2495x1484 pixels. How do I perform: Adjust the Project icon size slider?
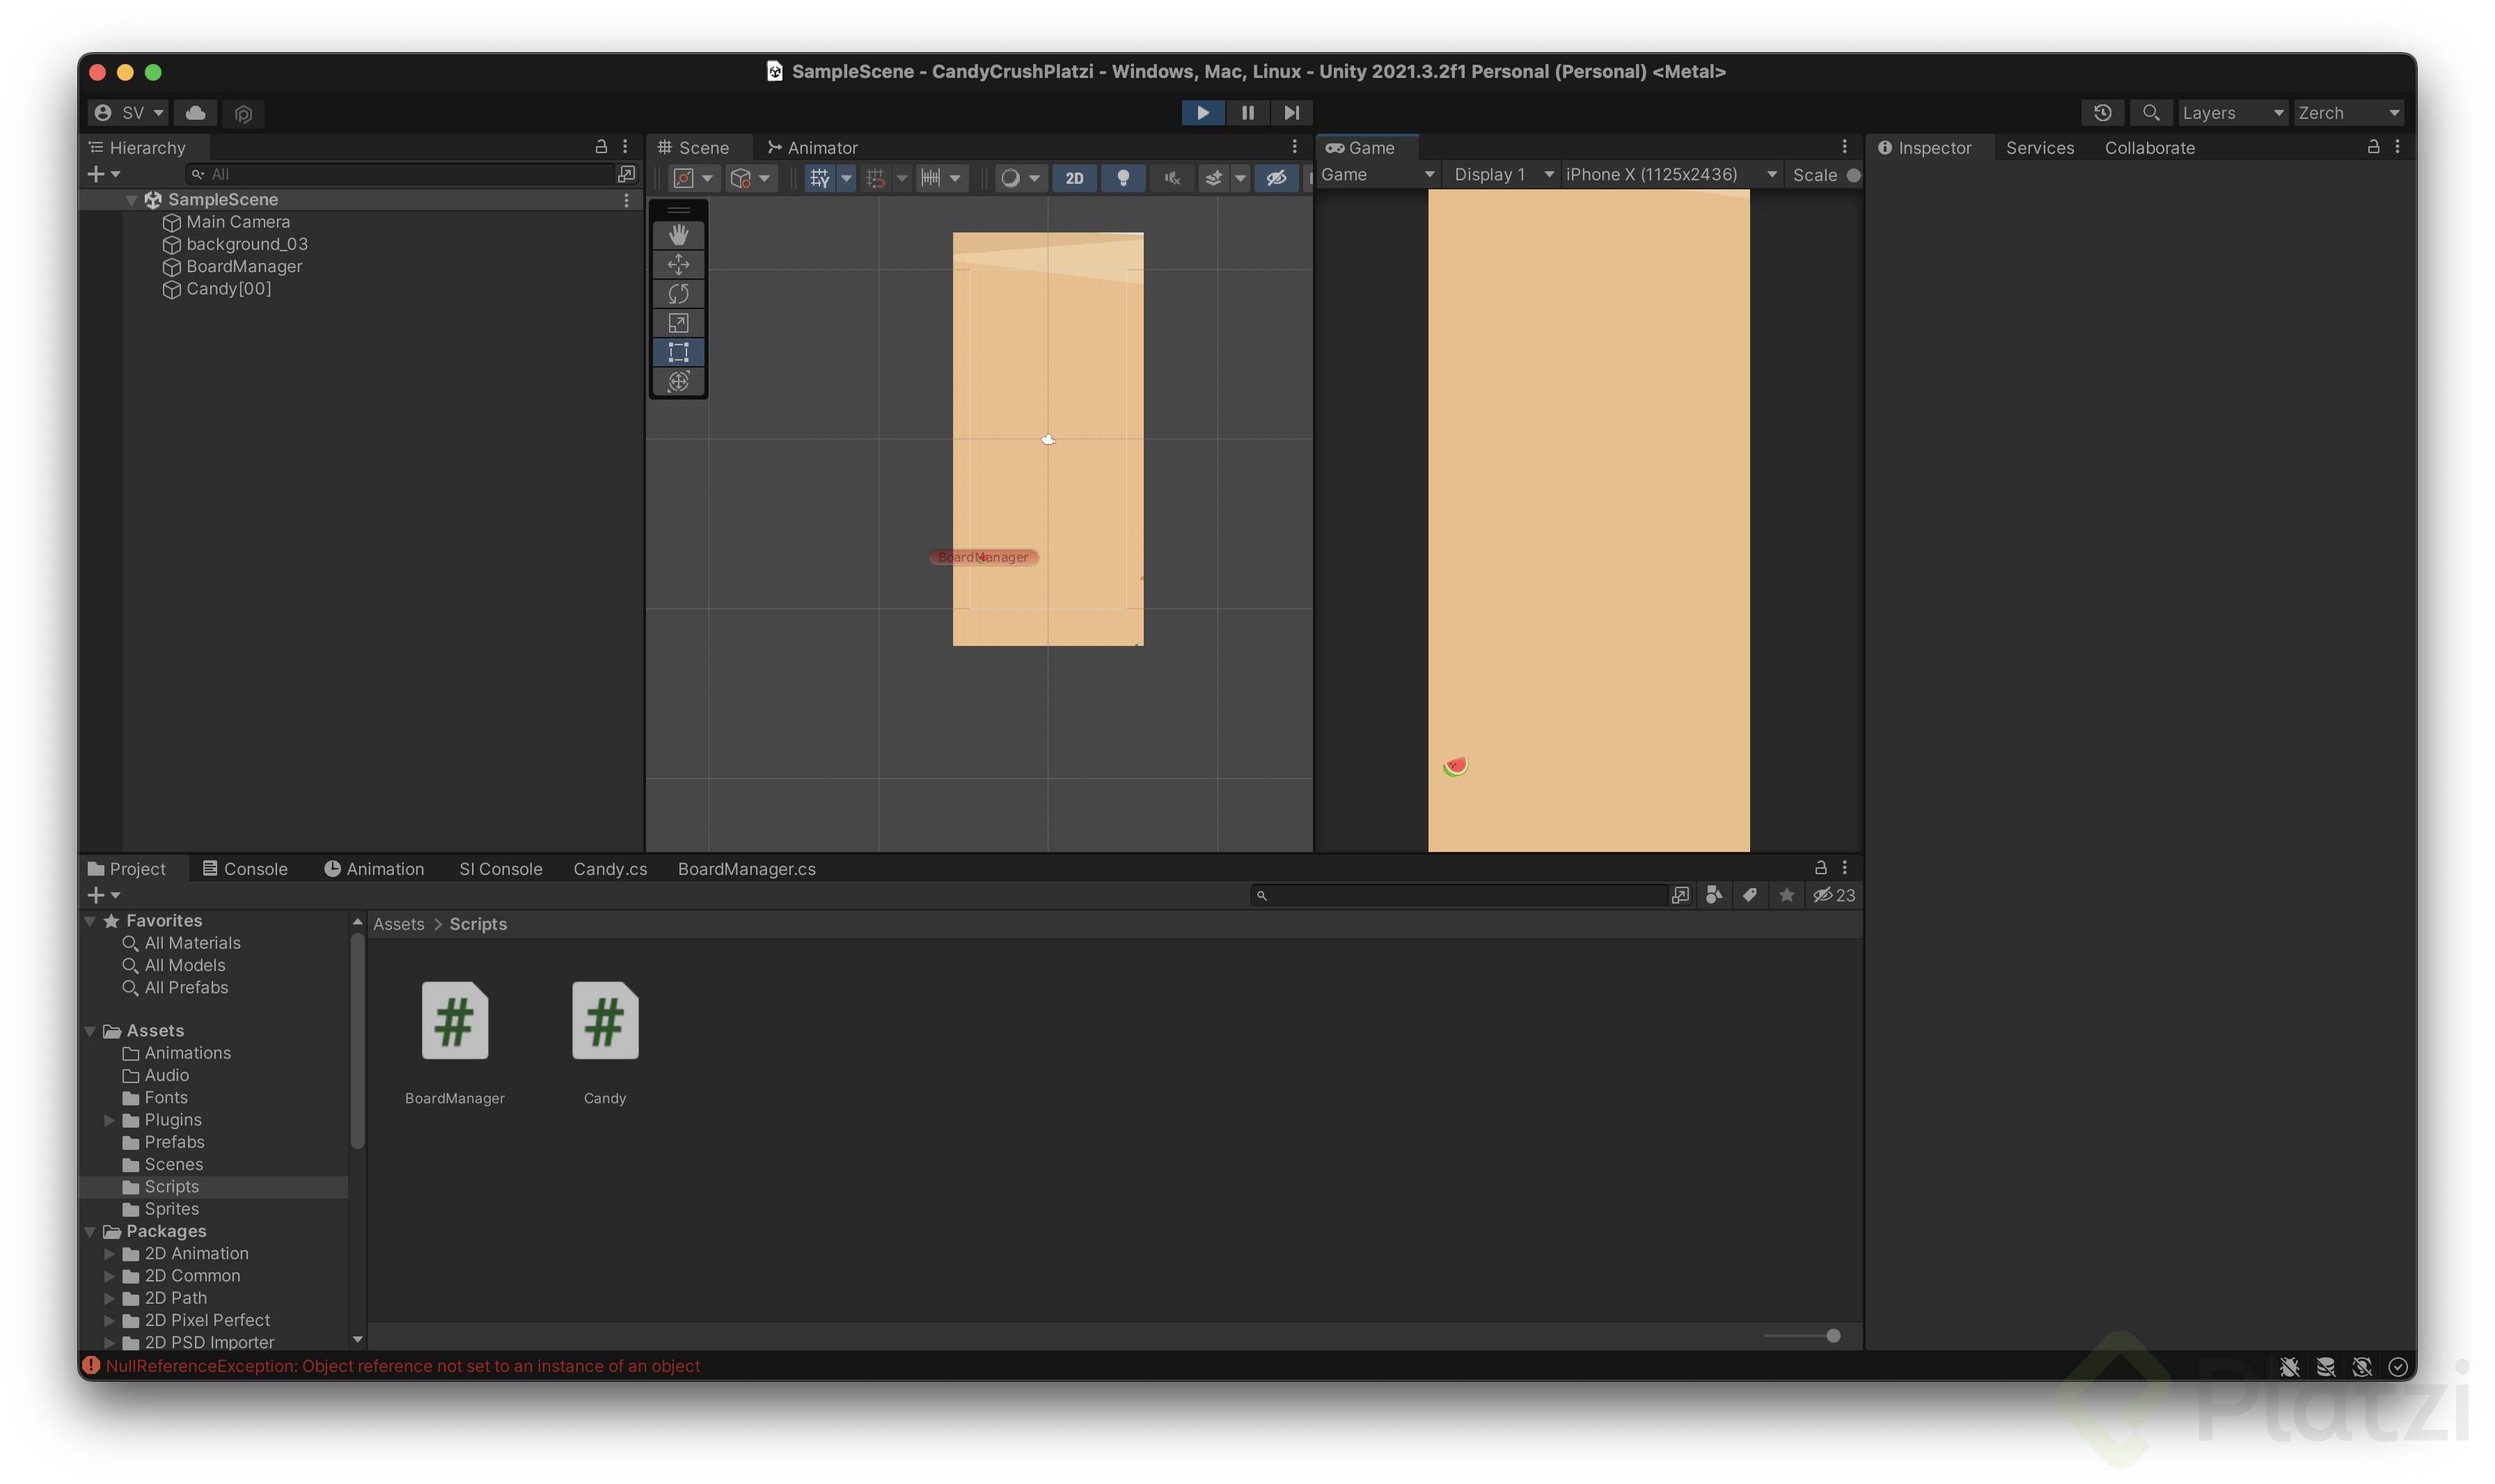1832,1336
